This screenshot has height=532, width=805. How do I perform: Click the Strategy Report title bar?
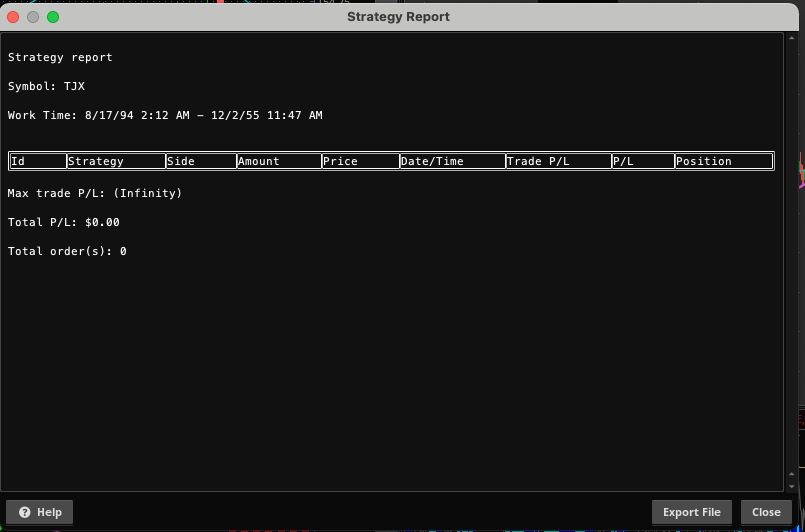398,17
